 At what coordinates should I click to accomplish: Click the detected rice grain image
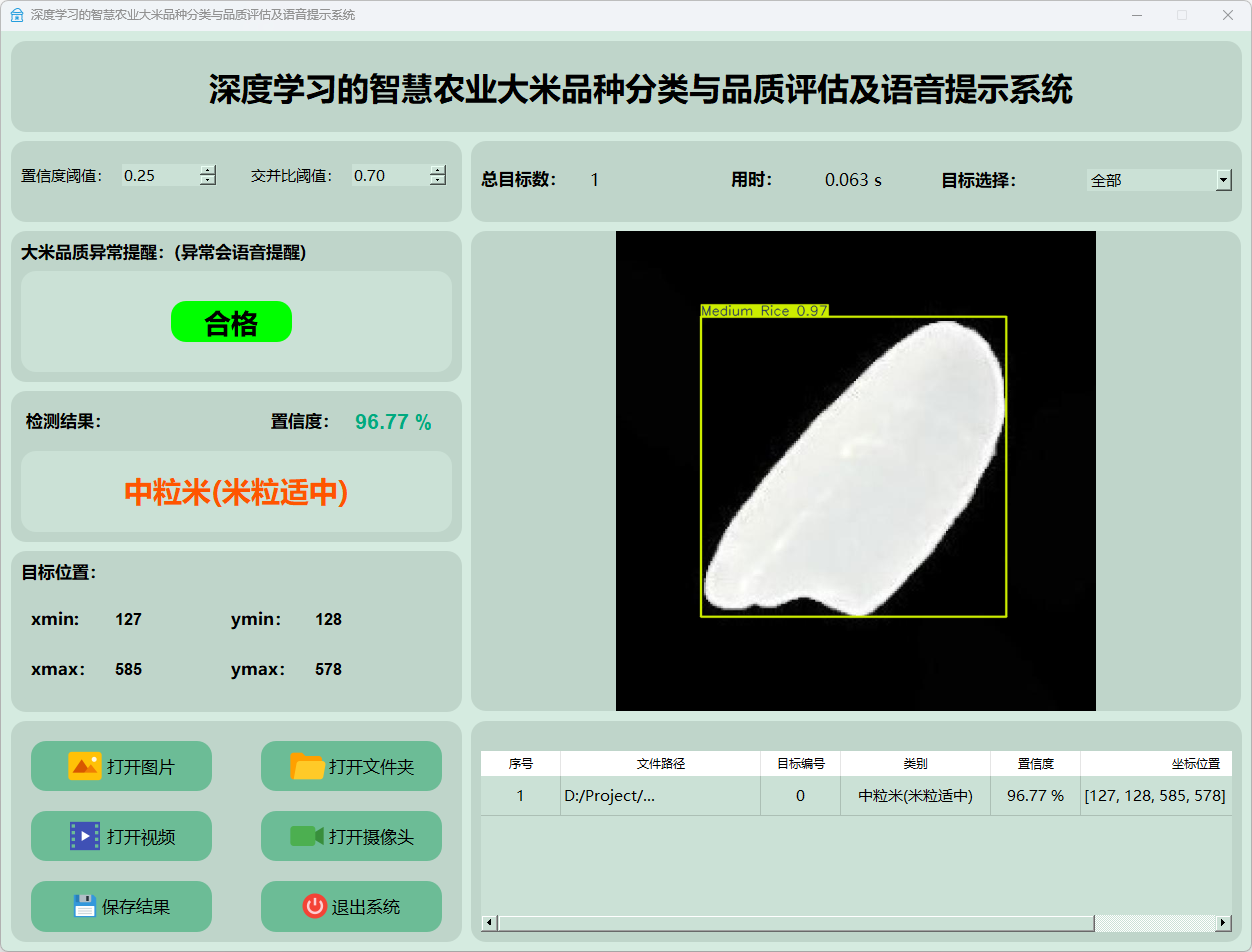click(855, 470)
